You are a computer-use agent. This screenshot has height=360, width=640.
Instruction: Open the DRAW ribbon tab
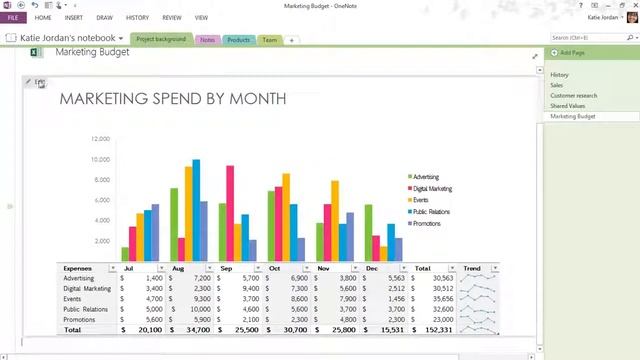104,18
